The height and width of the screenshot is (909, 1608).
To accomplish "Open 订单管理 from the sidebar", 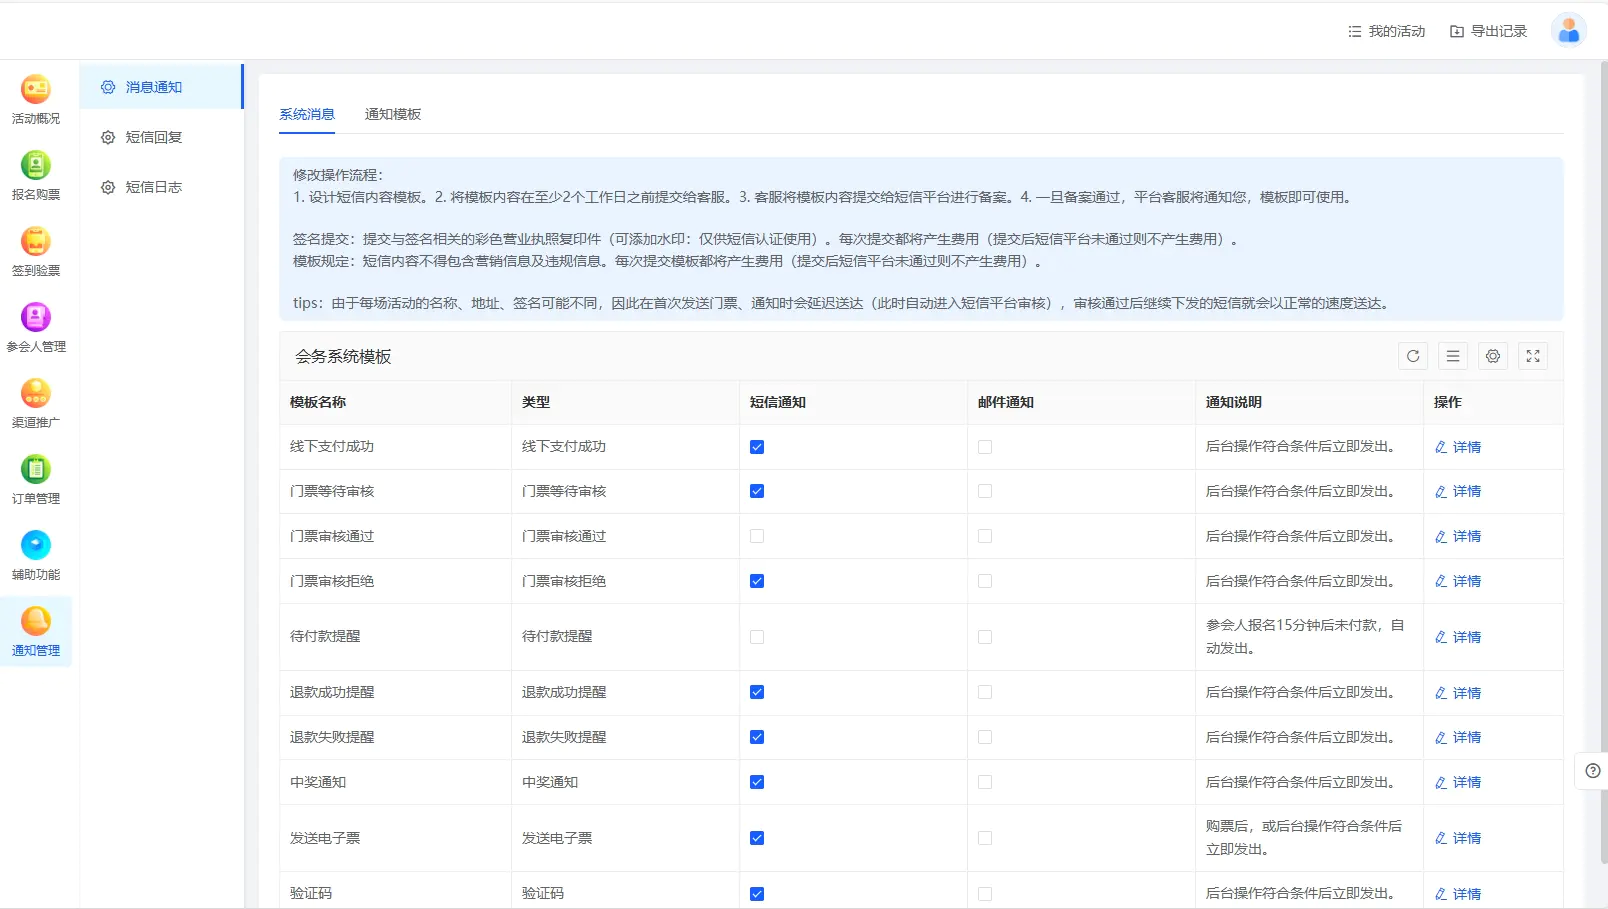I will [36, 479].
